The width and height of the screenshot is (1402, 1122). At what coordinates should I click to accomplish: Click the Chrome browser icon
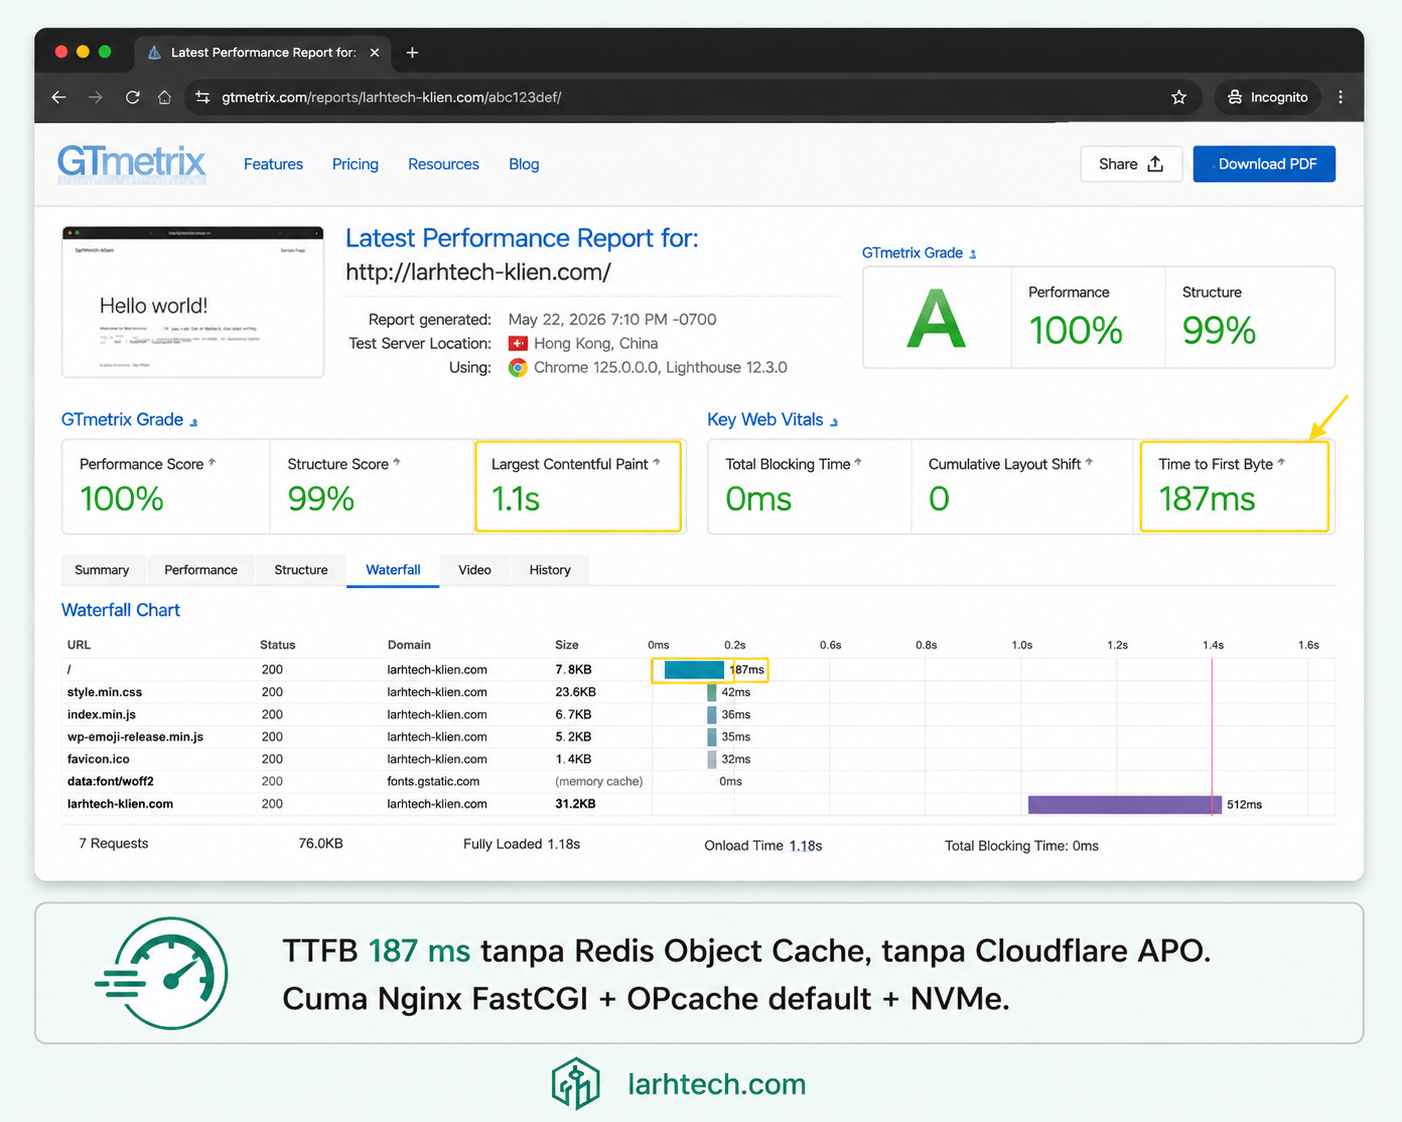tap(518, 367)
